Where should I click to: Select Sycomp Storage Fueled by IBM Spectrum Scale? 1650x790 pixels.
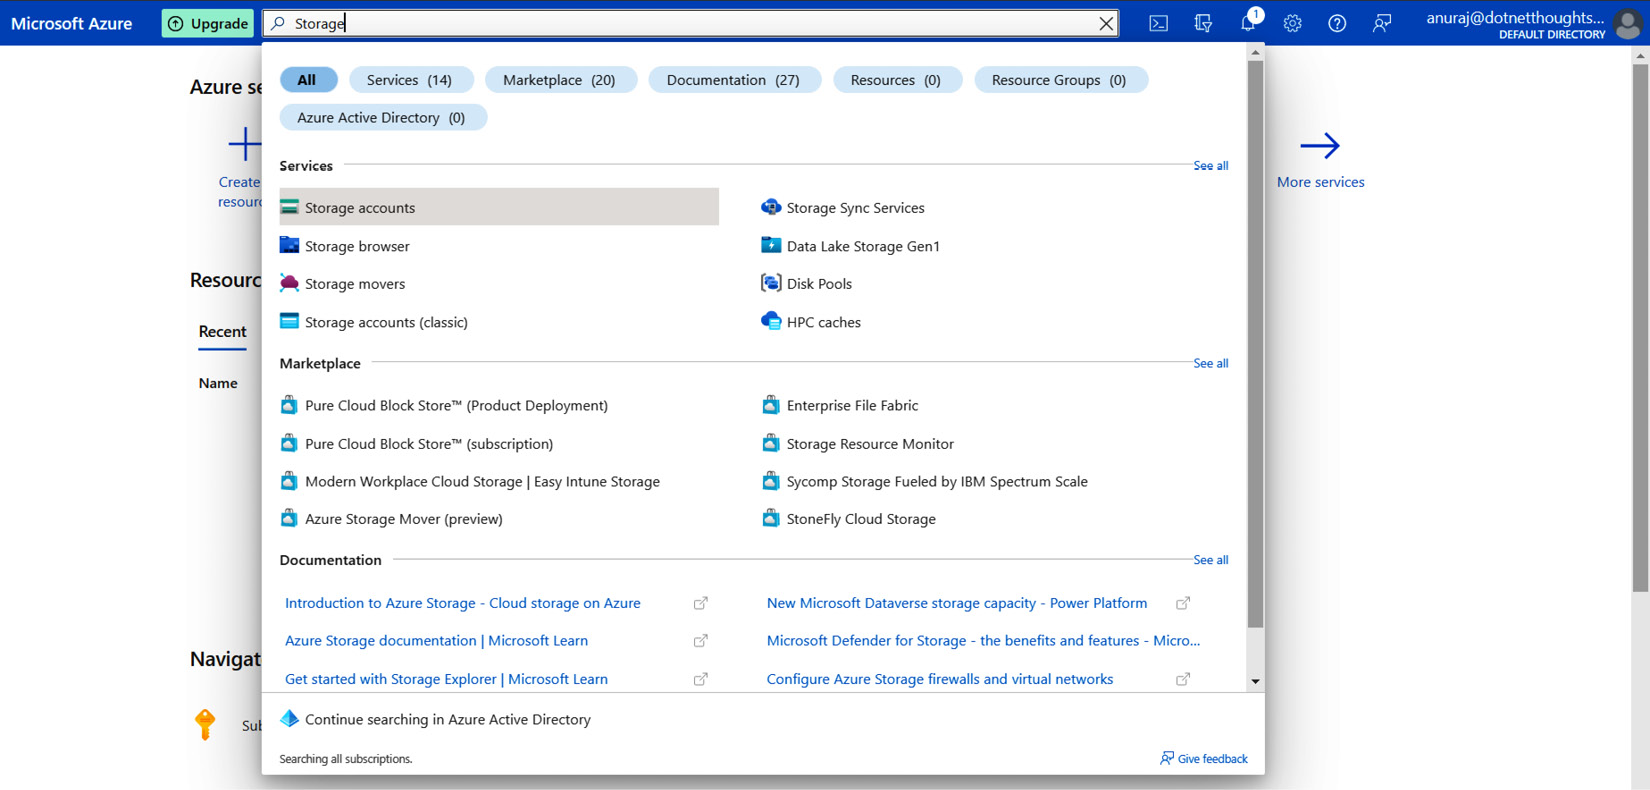coord(937,481)
